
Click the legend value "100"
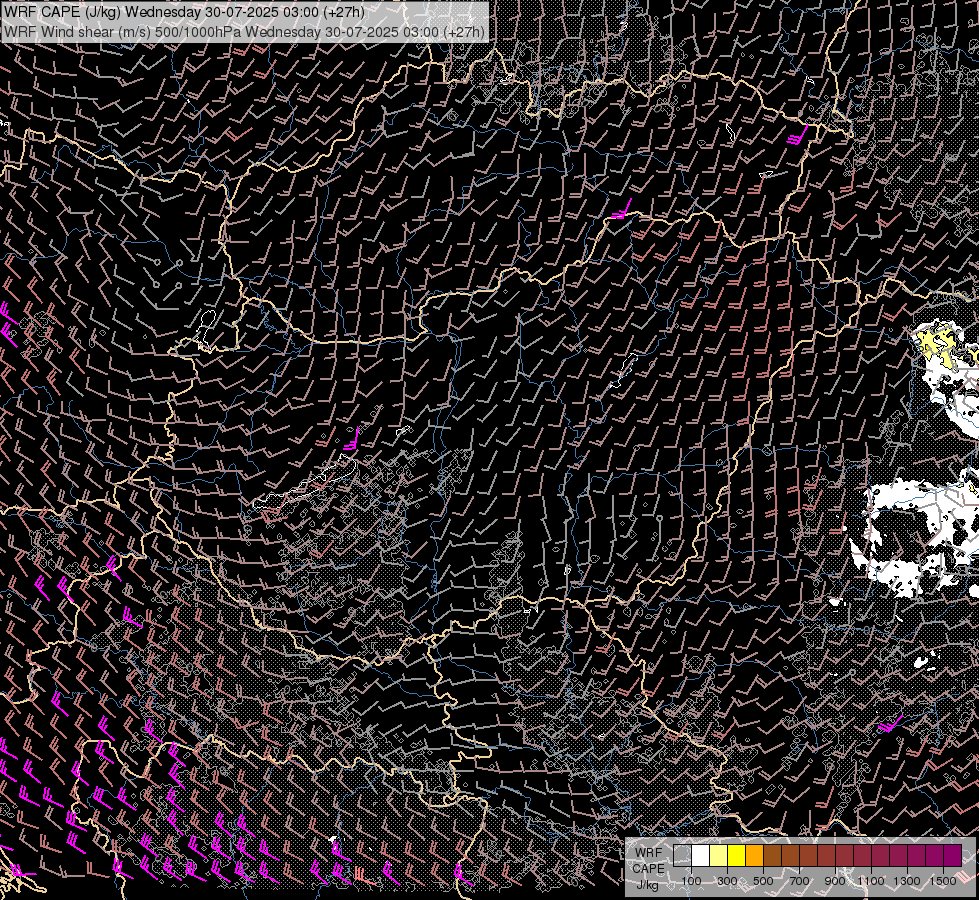pos(691,881)
